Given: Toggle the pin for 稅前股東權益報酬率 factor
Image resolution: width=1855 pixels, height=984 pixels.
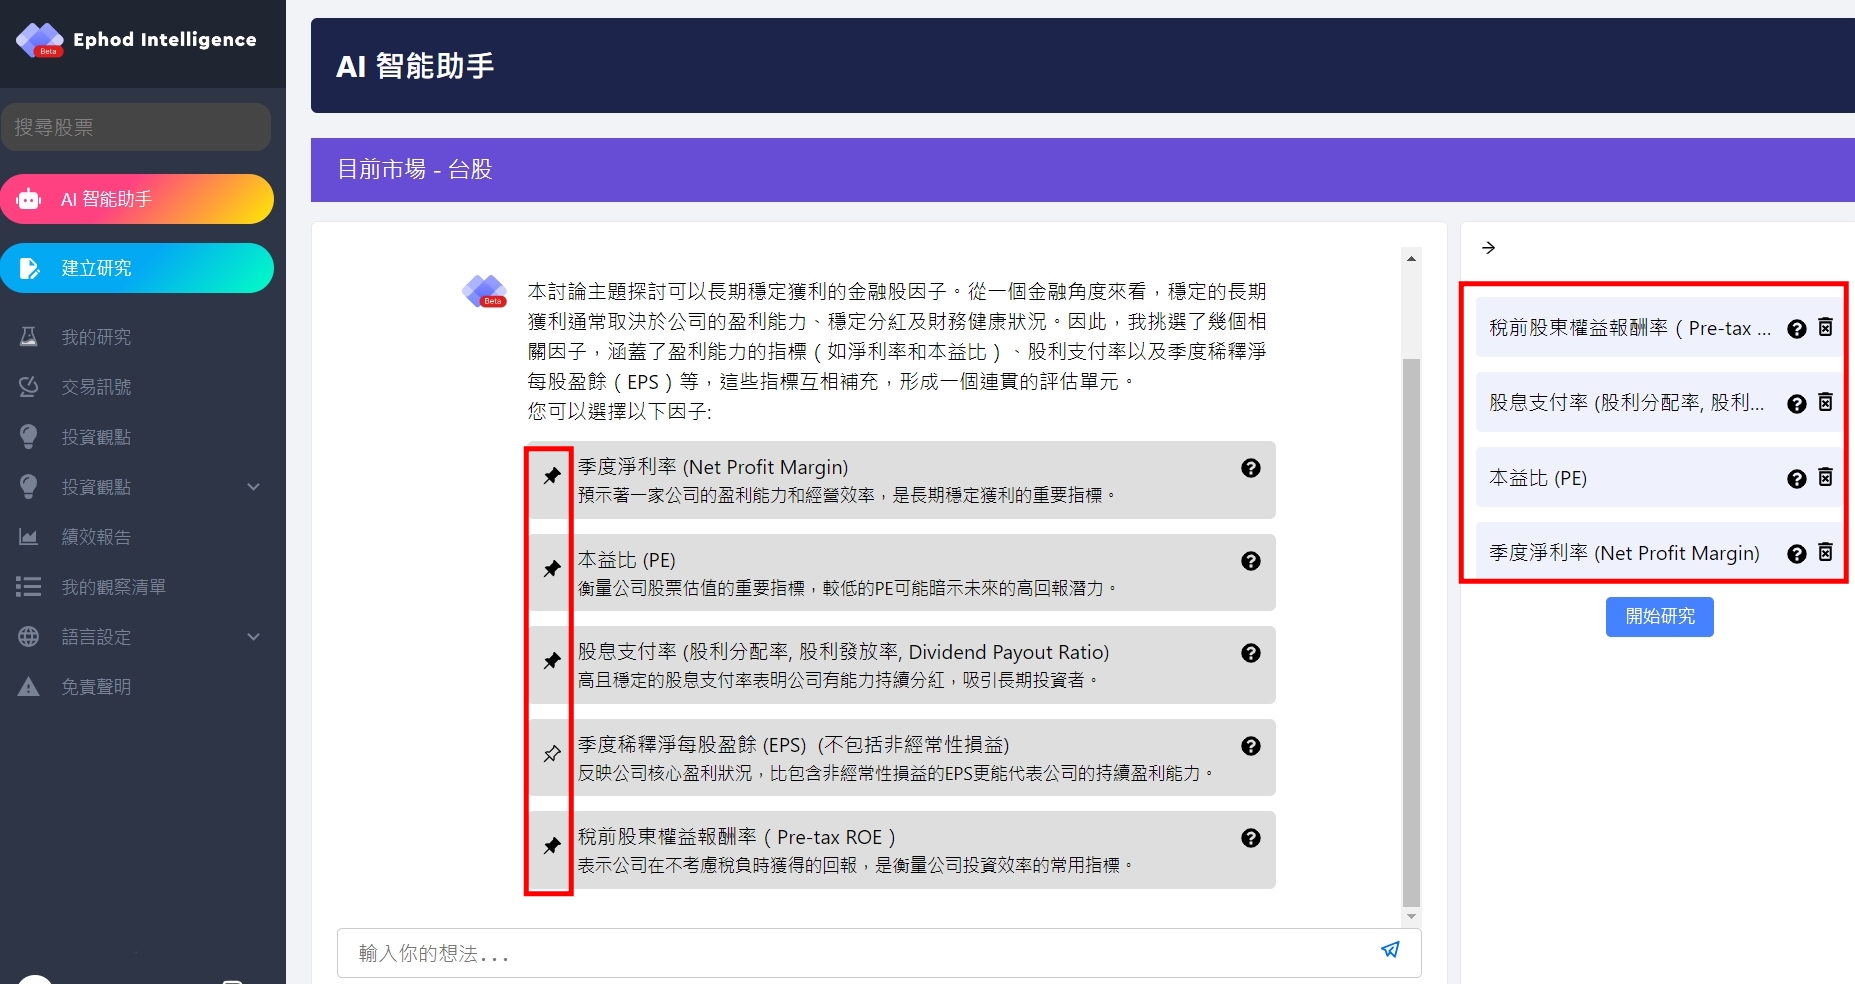Looking at the screenshot, I should 552,846.
